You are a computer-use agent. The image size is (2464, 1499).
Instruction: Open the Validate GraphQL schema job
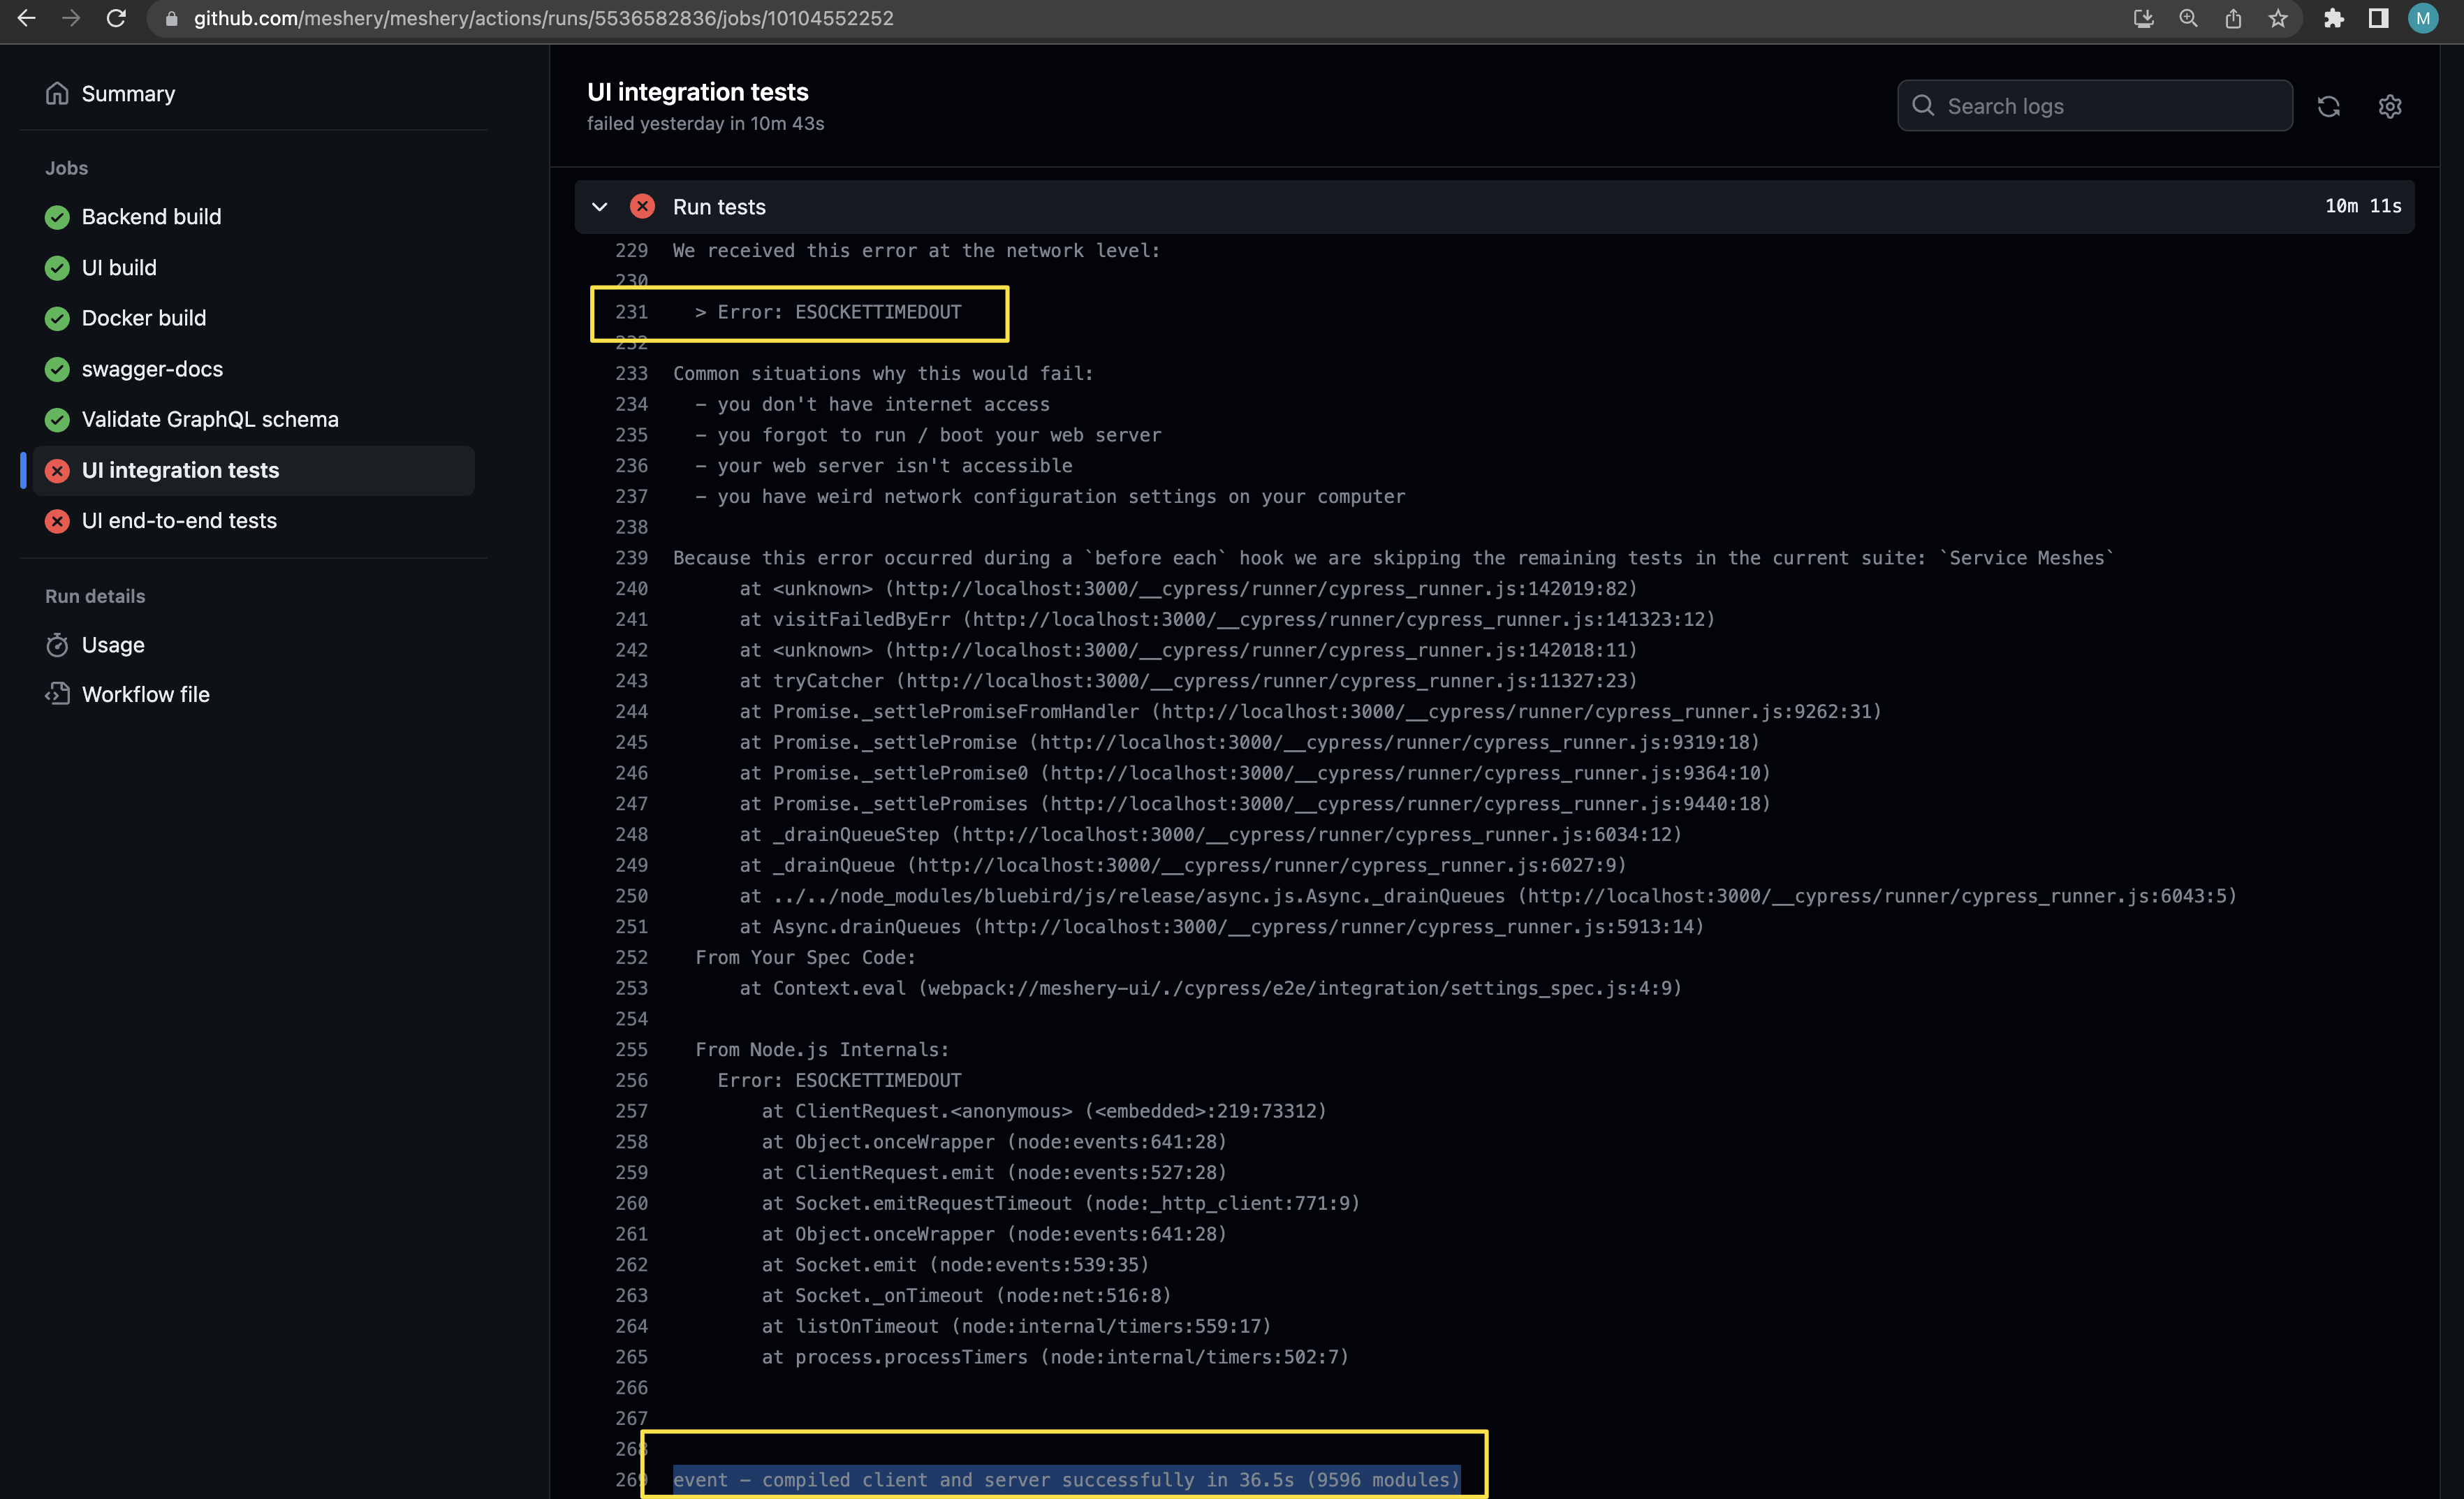pos(210,419)
